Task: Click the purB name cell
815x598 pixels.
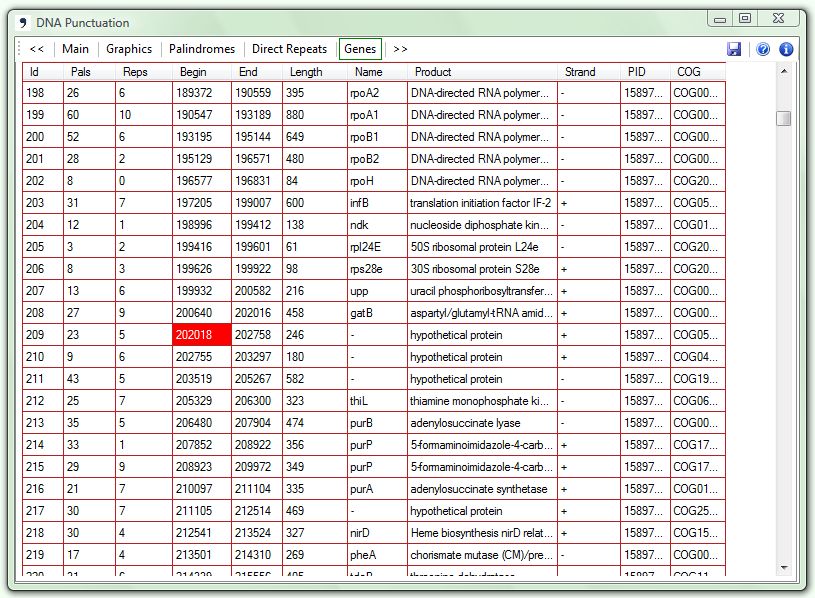Action: (x=377, y=423)
